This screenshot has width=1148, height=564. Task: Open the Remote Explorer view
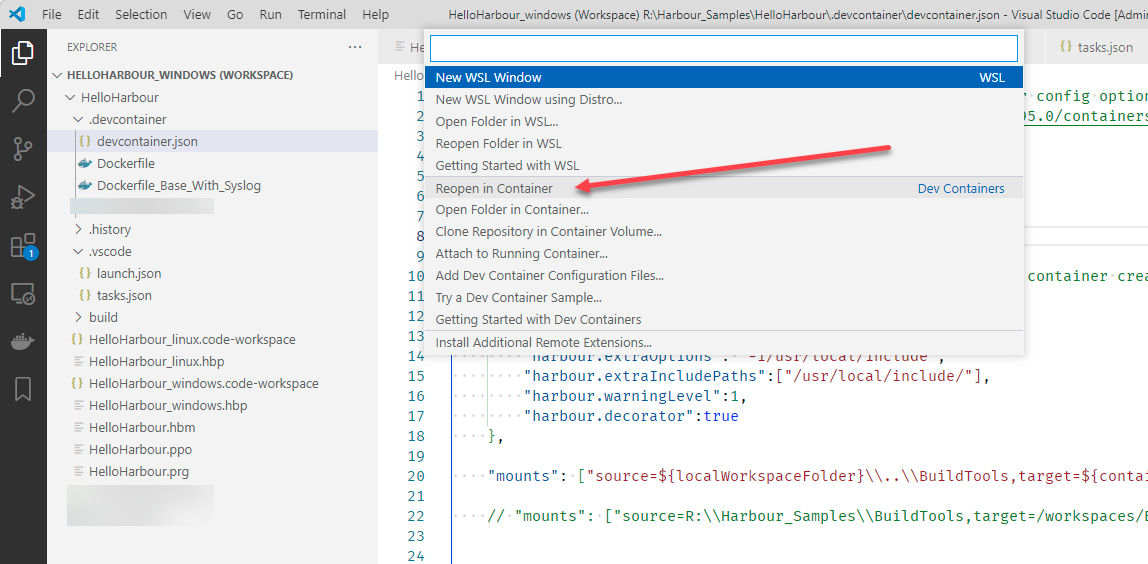(x=22, y=294)
